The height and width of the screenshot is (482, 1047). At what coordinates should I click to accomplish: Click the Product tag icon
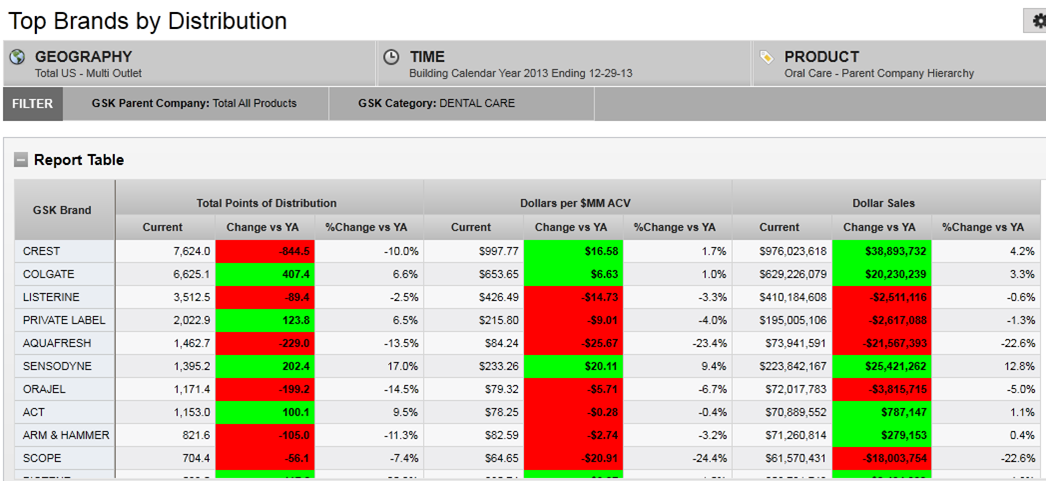pyautogui.click(x=766, y=57)
